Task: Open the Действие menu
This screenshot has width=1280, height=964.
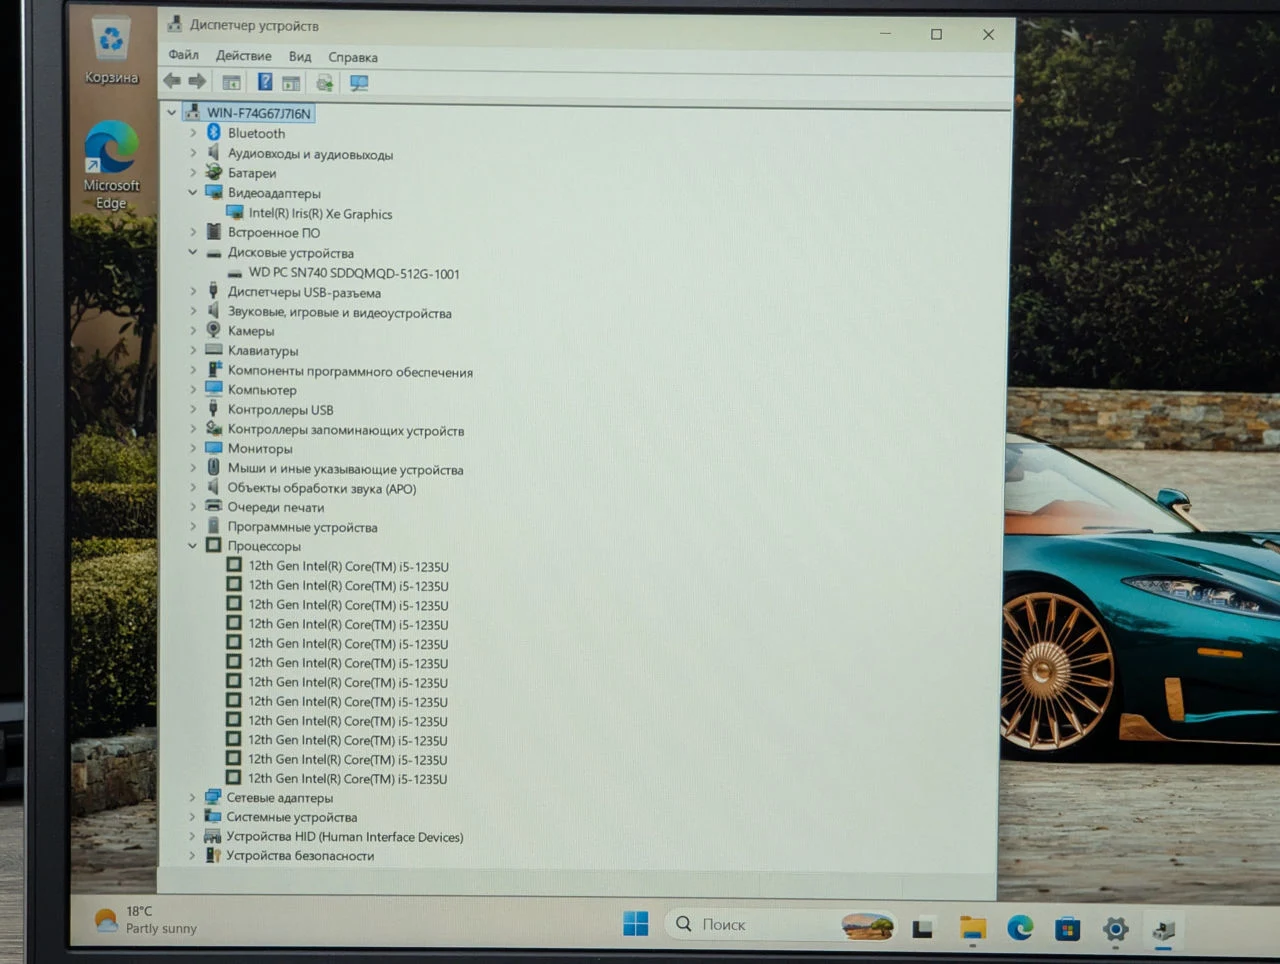Action: tap(244, 56)
